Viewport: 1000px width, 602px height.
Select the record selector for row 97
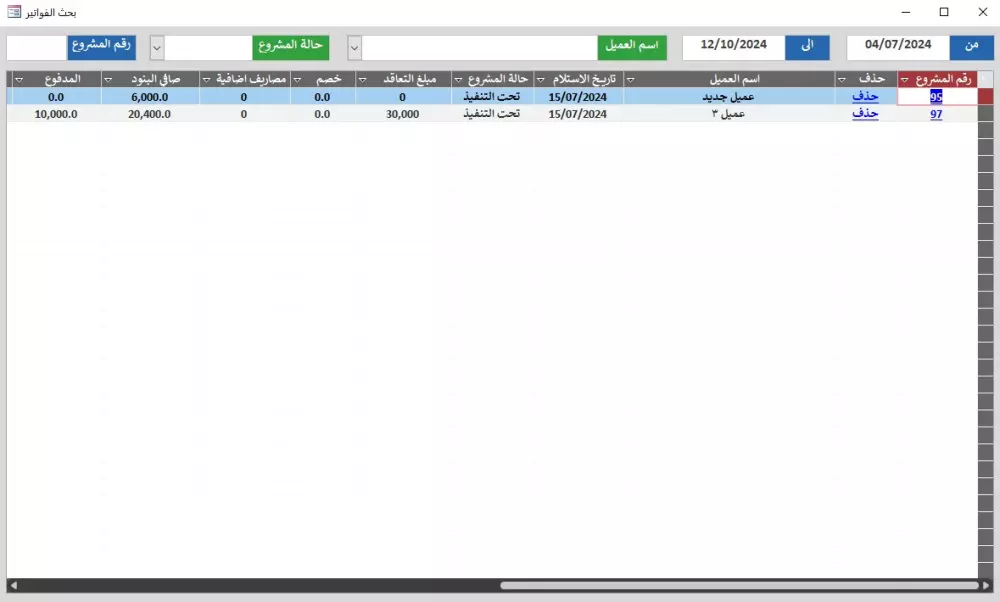(985, 114)
